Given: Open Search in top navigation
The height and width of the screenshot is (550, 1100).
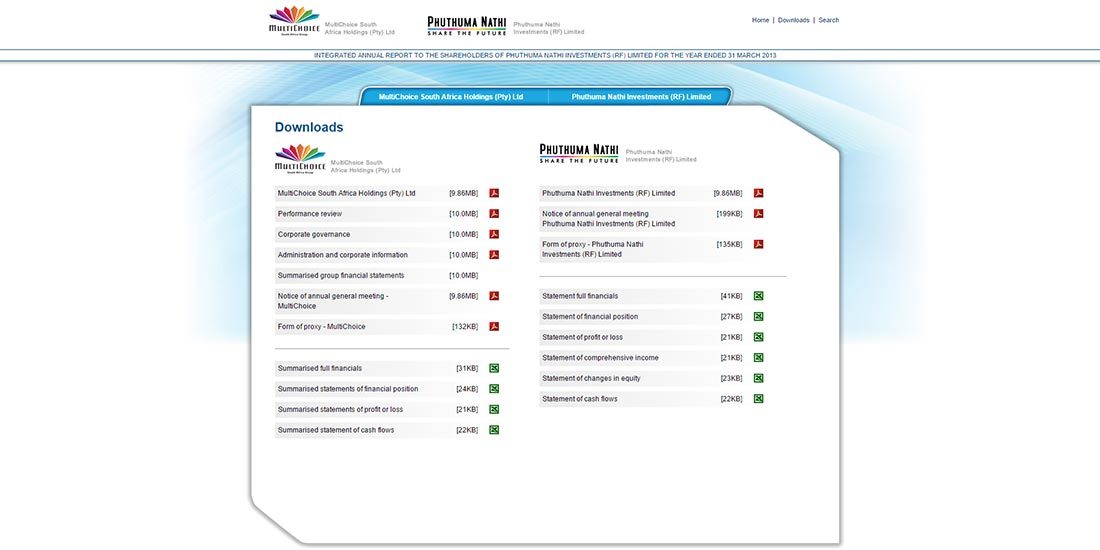Looking at the screenshot, I should 829,20.
